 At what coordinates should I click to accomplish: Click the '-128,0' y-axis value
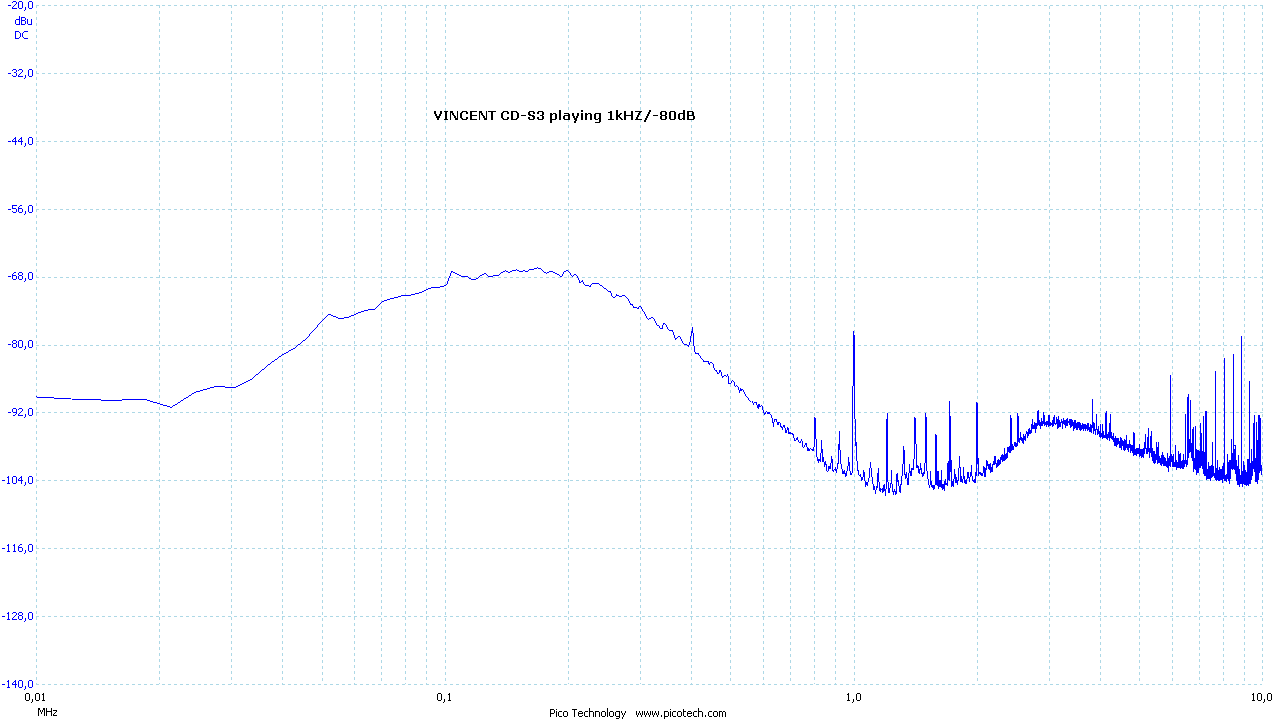19,616
